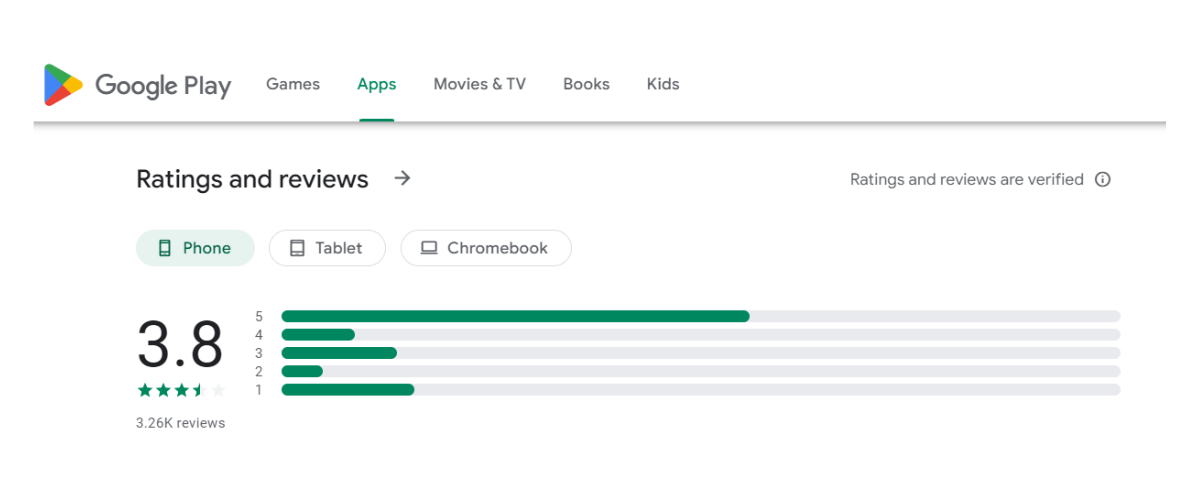This screenshot has height=500, width=1200.
Task: Navigate to the Kids tab
Action: point(663,84)
